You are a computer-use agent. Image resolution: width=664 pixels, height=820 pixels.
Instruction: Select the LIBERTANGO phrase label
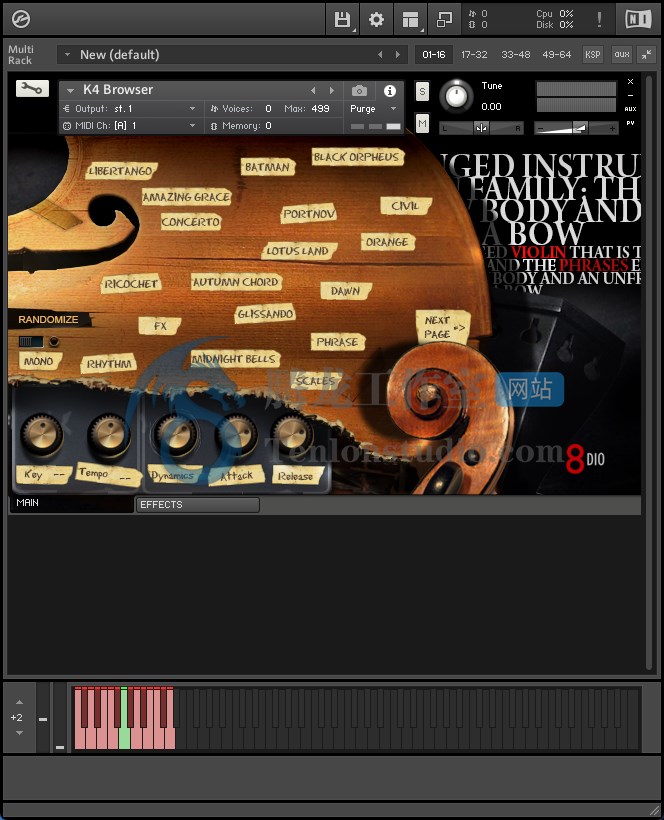[x=121, y=171]
